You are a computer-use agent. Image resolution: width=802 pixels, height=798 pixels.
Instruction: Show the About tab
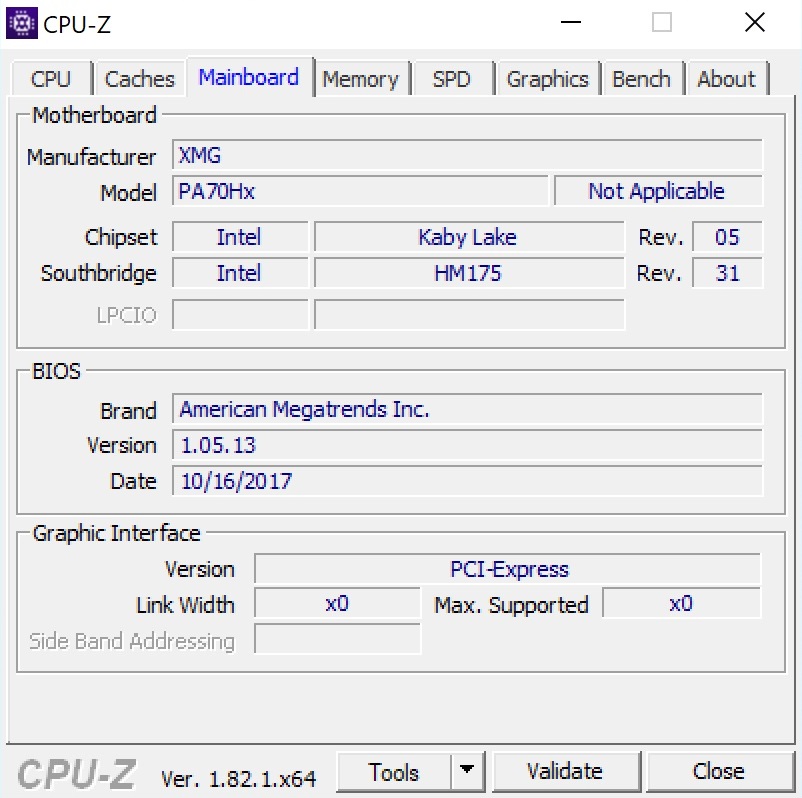(x=726, y=79)
